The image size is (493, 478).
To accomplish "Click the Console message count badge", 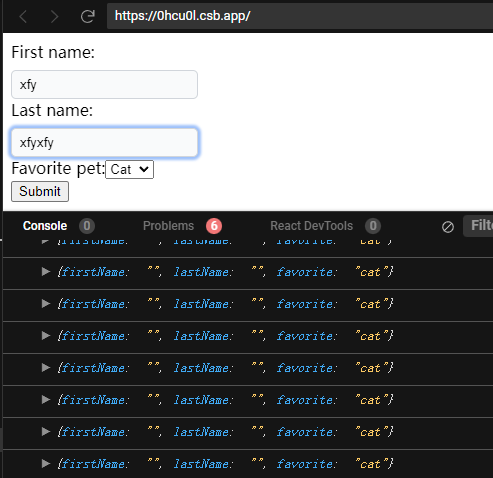I will click(87, 226).
